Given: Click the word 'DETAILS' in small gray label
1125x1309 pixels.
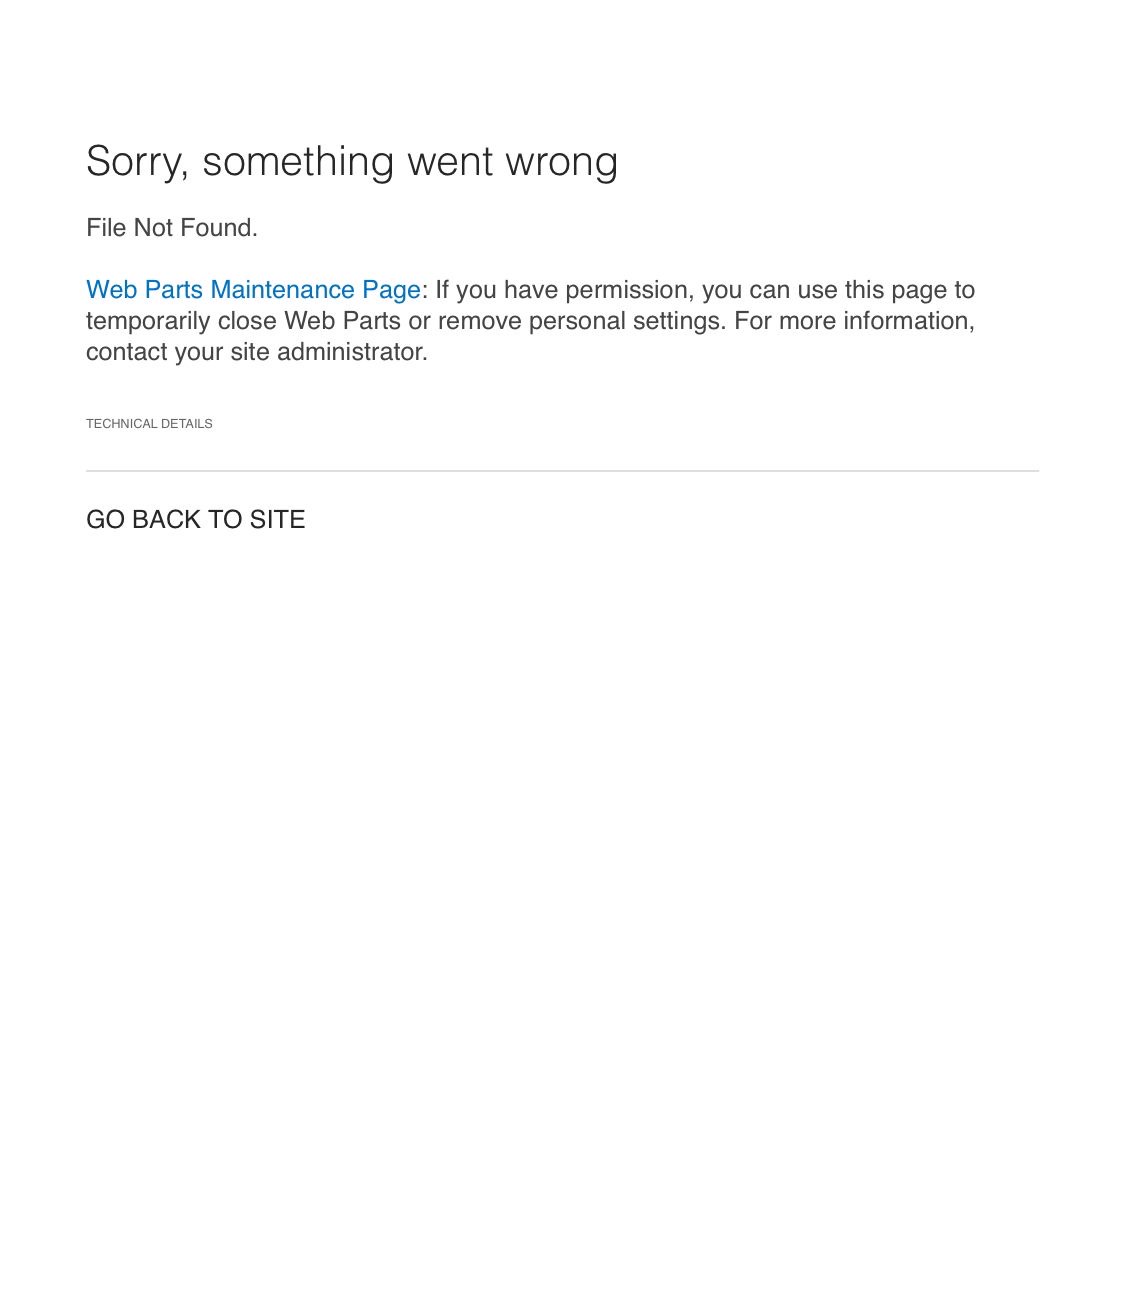Looking at the screenshot, I should pos(186,424).
